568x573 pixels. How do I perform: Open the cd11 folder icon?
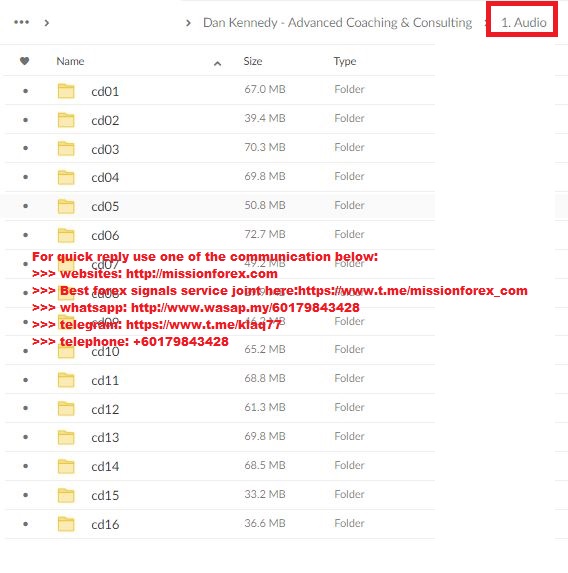pyautogui.click(x=66, y=380)
